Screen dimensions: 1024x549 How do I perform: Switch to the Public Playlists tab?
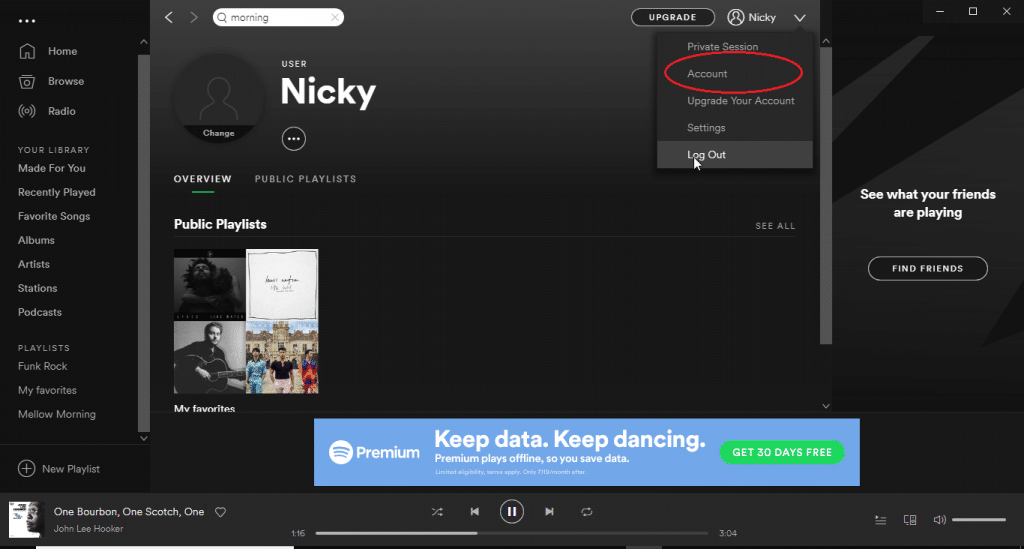click(306, 179)
